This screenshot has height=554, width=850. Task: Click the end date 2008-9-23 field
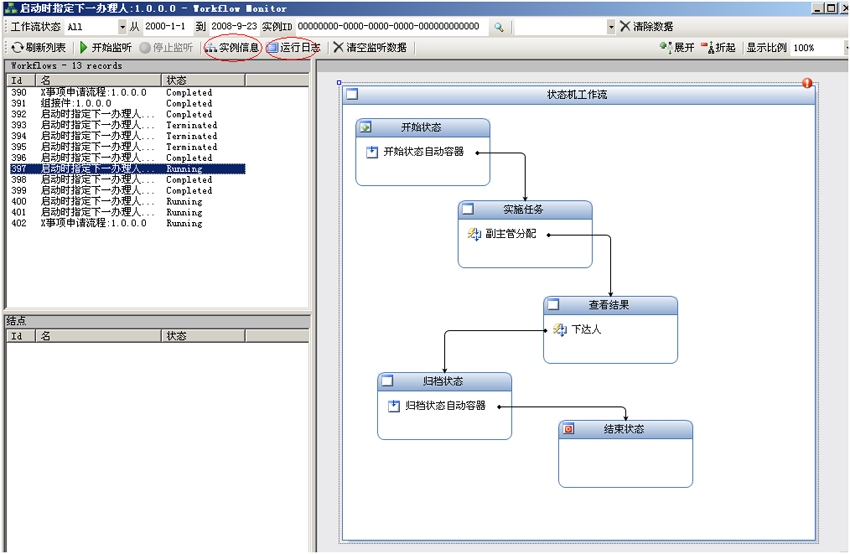click(234, 27)
